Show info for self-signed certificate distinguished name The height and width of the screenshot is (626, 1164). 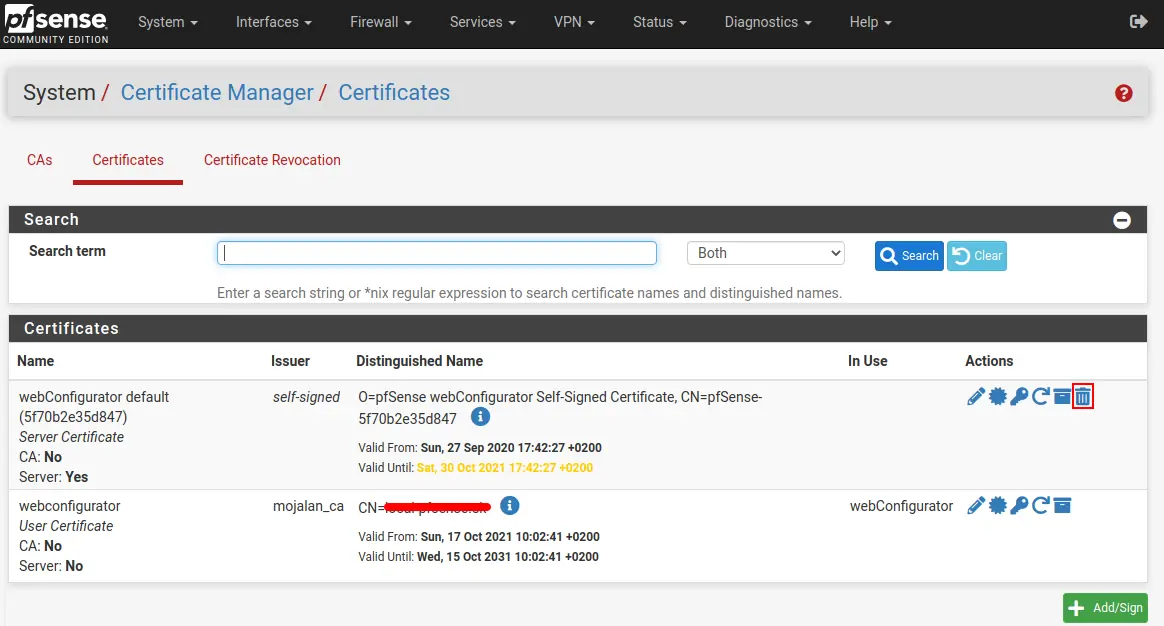tap(480, 417)
